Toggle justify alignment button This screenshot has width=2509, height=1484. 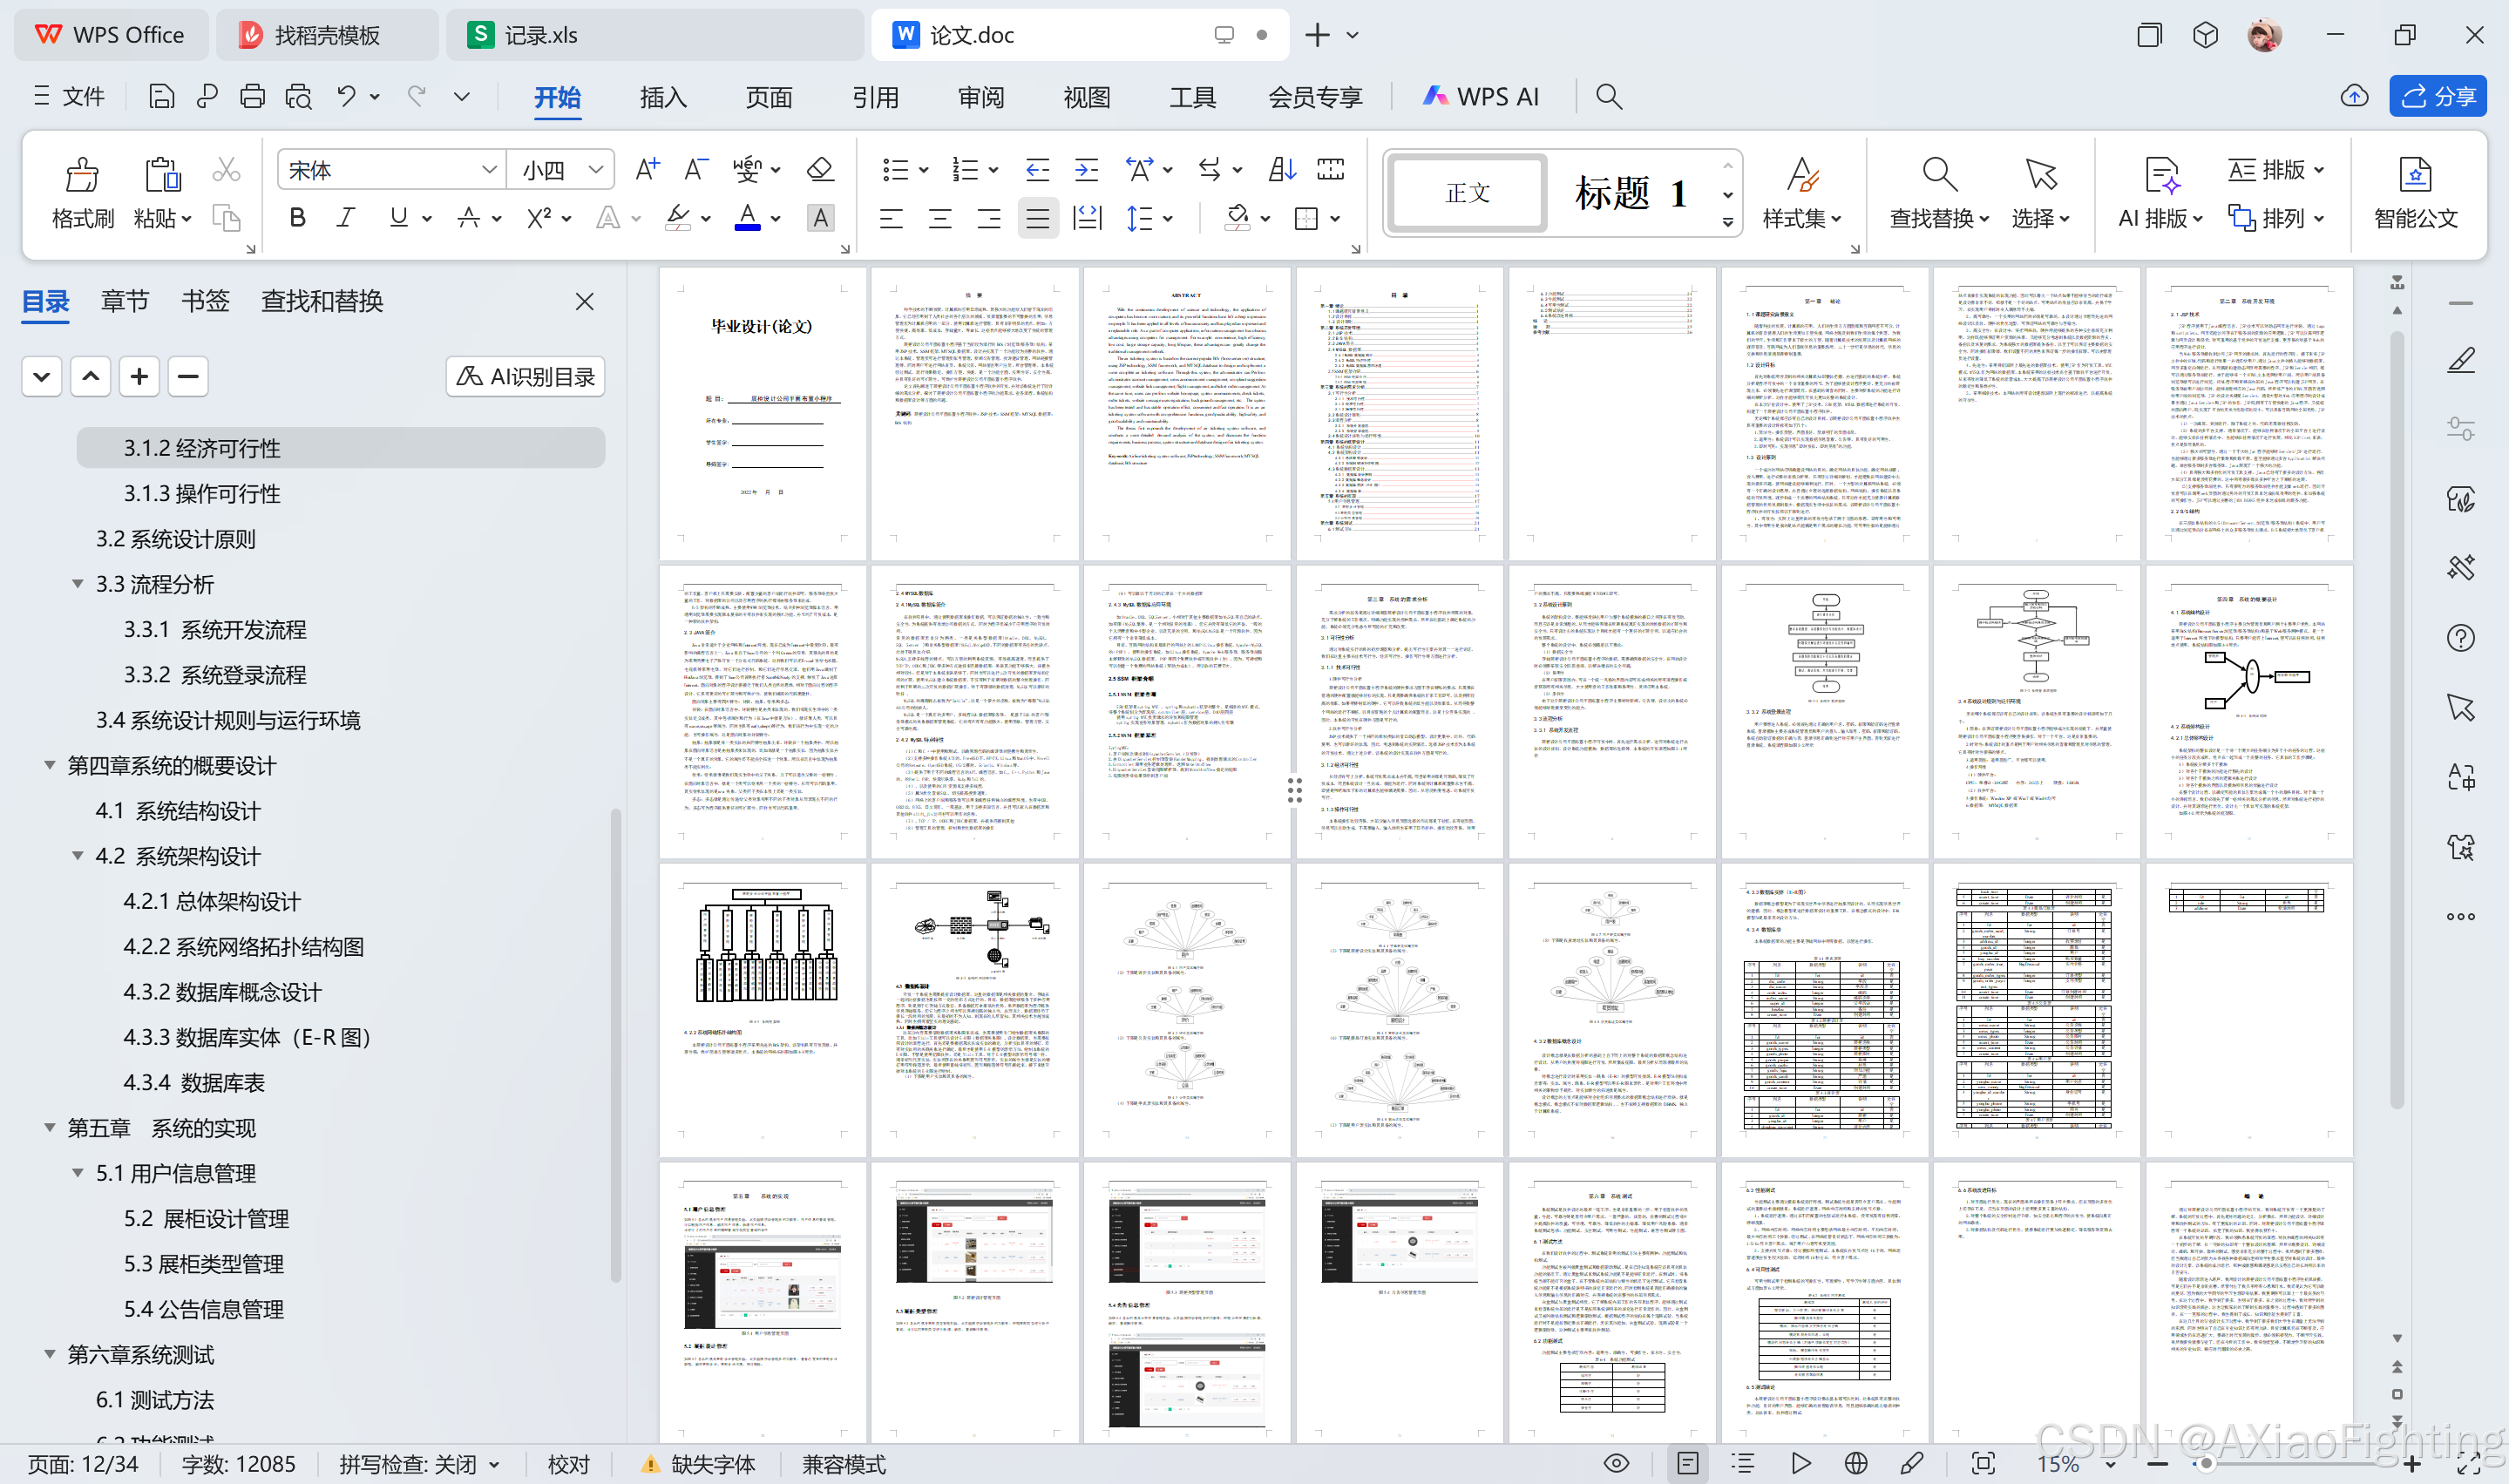pos(1038,218)
